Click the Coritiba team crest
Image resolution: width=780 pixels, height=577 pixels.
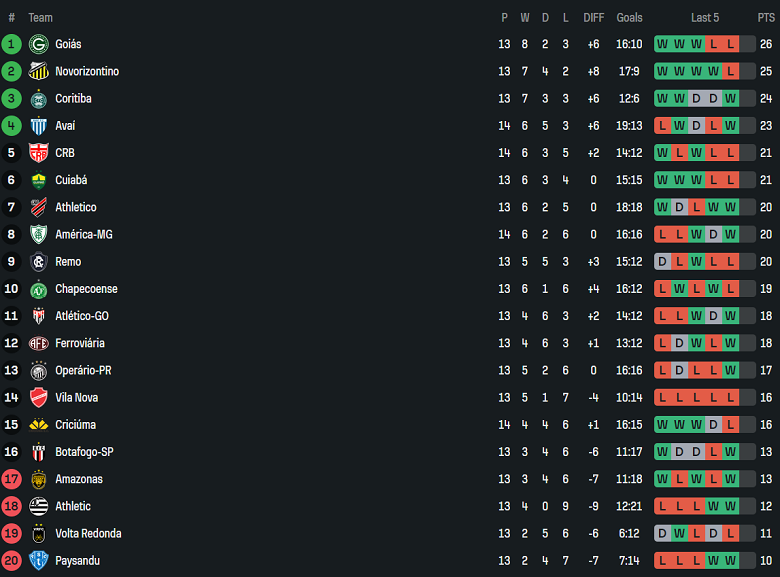pyautogui.click(x=39, y=98)
